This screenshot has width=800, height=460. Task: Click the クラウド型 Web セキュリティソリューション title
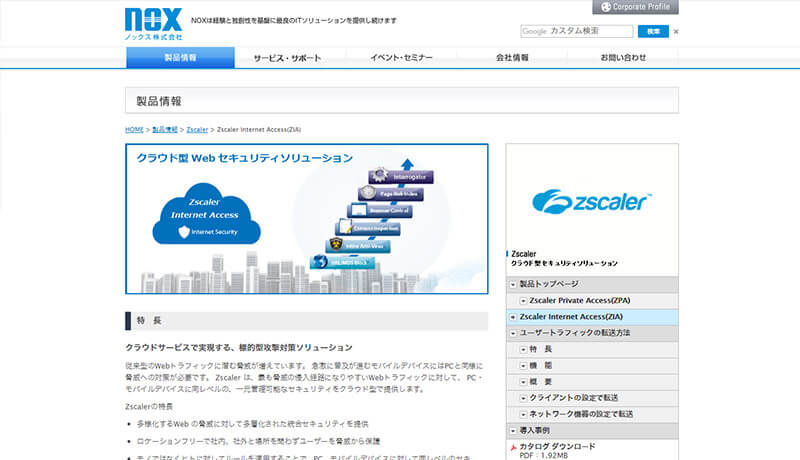point(244,158)
